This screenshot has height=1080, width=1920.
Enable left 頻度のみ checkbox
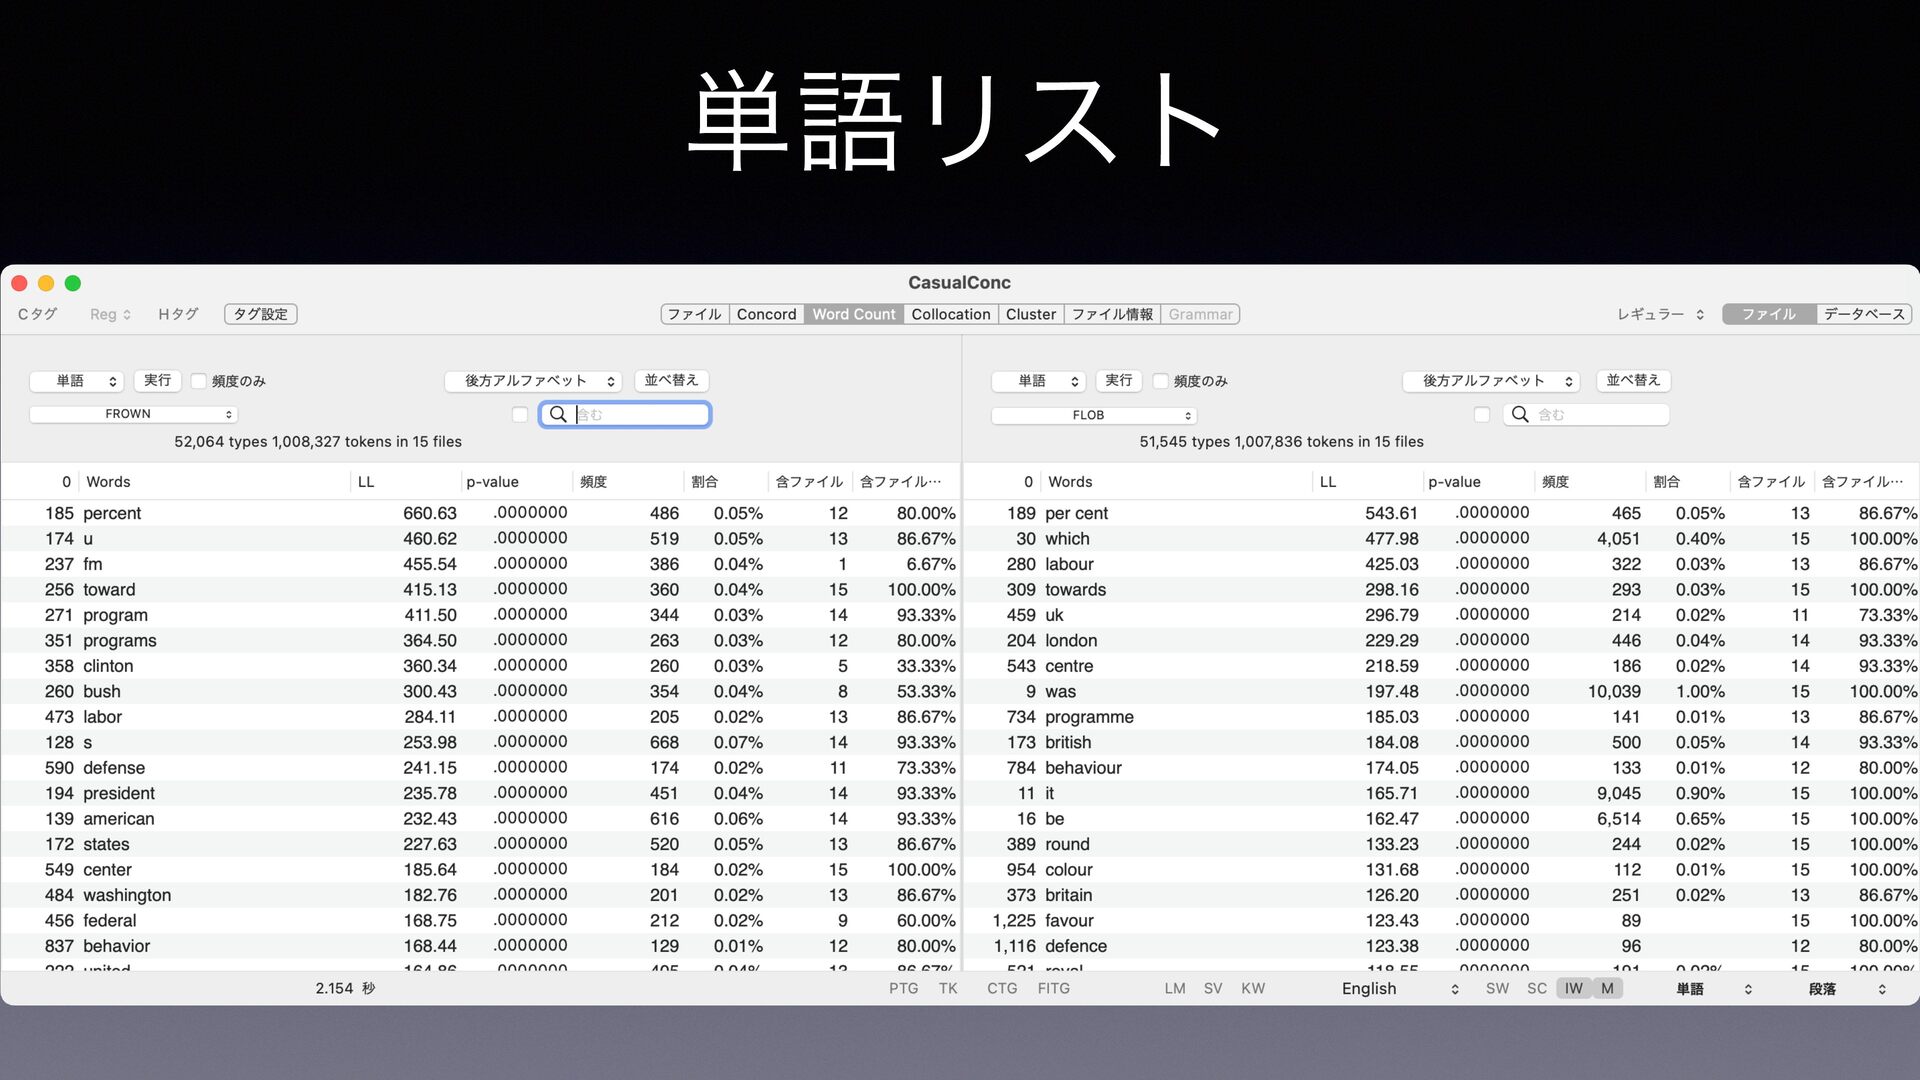point(198,381)
